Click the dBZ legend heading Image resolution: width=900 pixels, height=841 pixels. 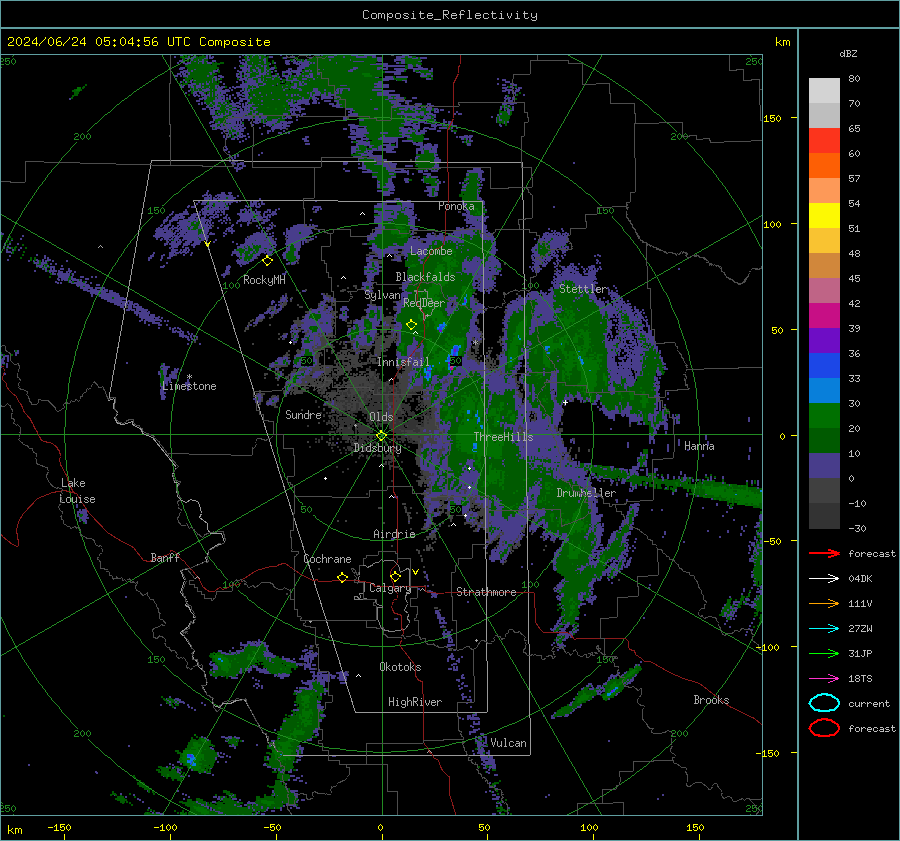[x=848, y=53]
